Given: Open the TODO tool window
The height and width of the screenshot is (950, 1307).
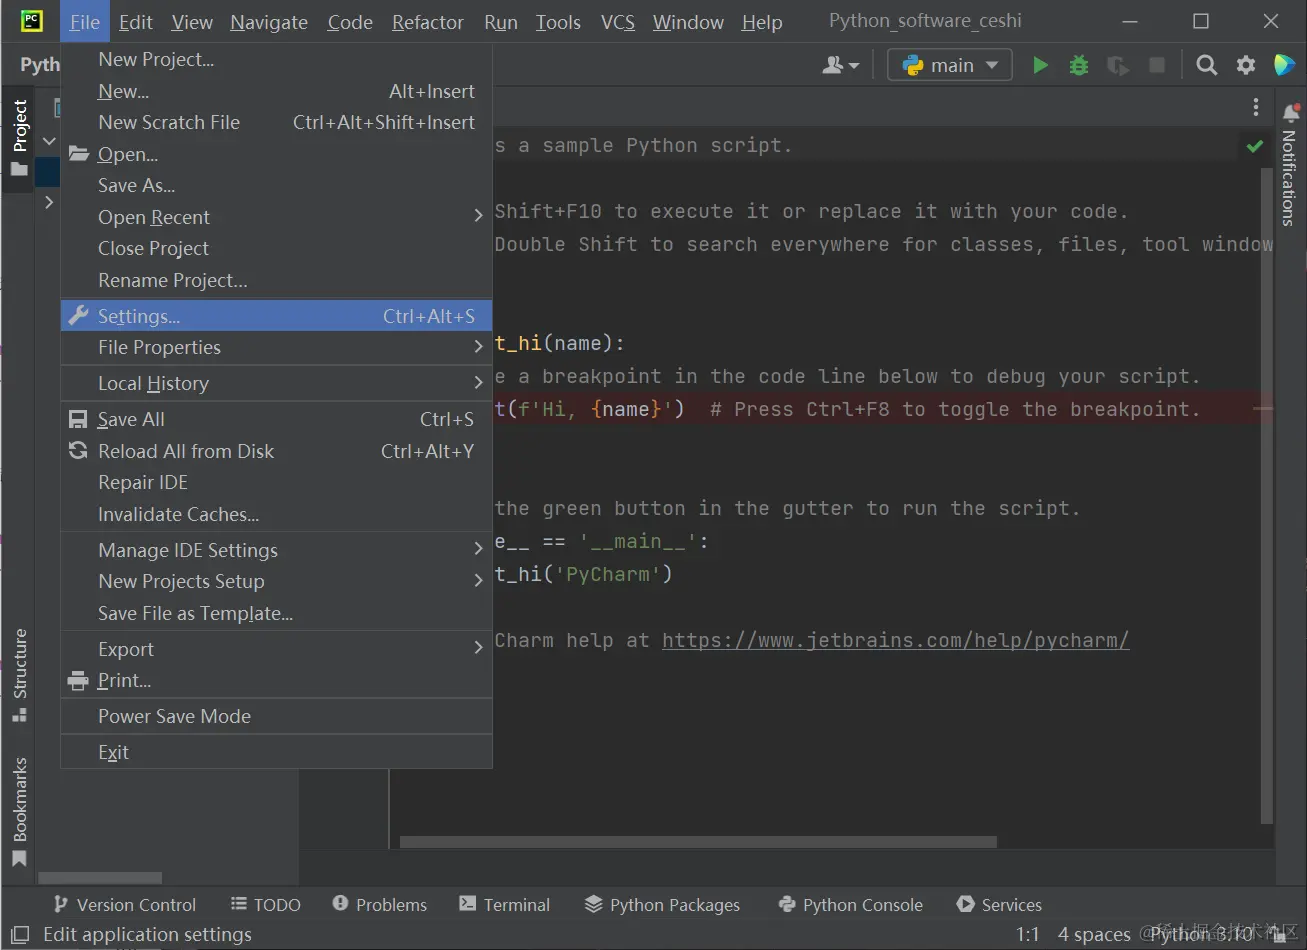Looking at the screenshot, I should click(x=265, y=904).
